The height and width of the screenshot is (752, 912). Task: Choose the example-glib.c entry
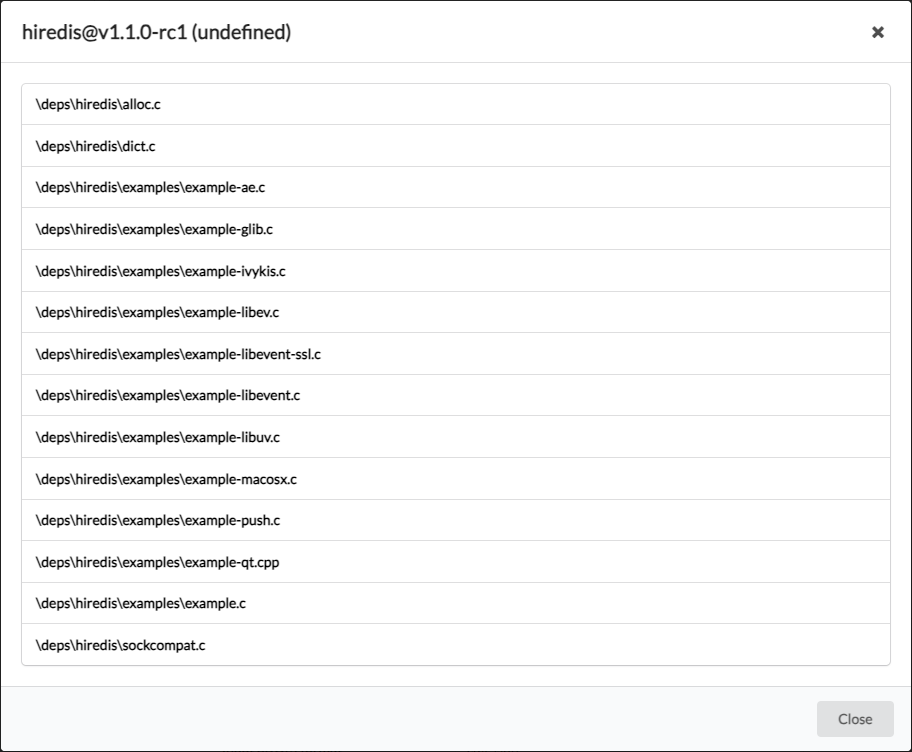tap(154, 229)
